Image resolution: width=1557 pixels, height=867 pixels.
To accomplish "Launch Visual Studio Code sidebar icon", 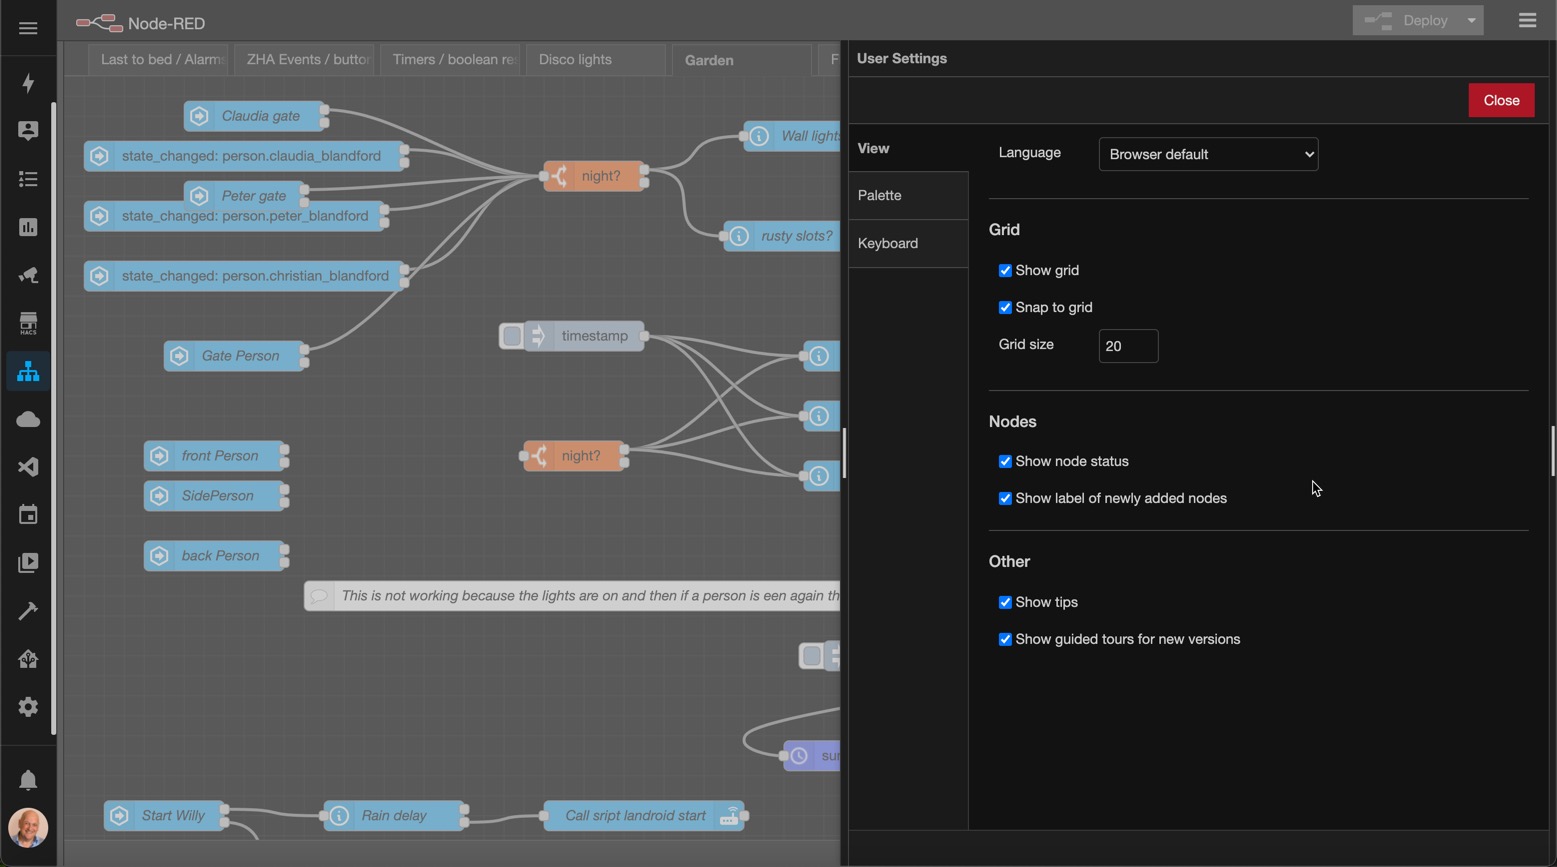I will [28, 467].
